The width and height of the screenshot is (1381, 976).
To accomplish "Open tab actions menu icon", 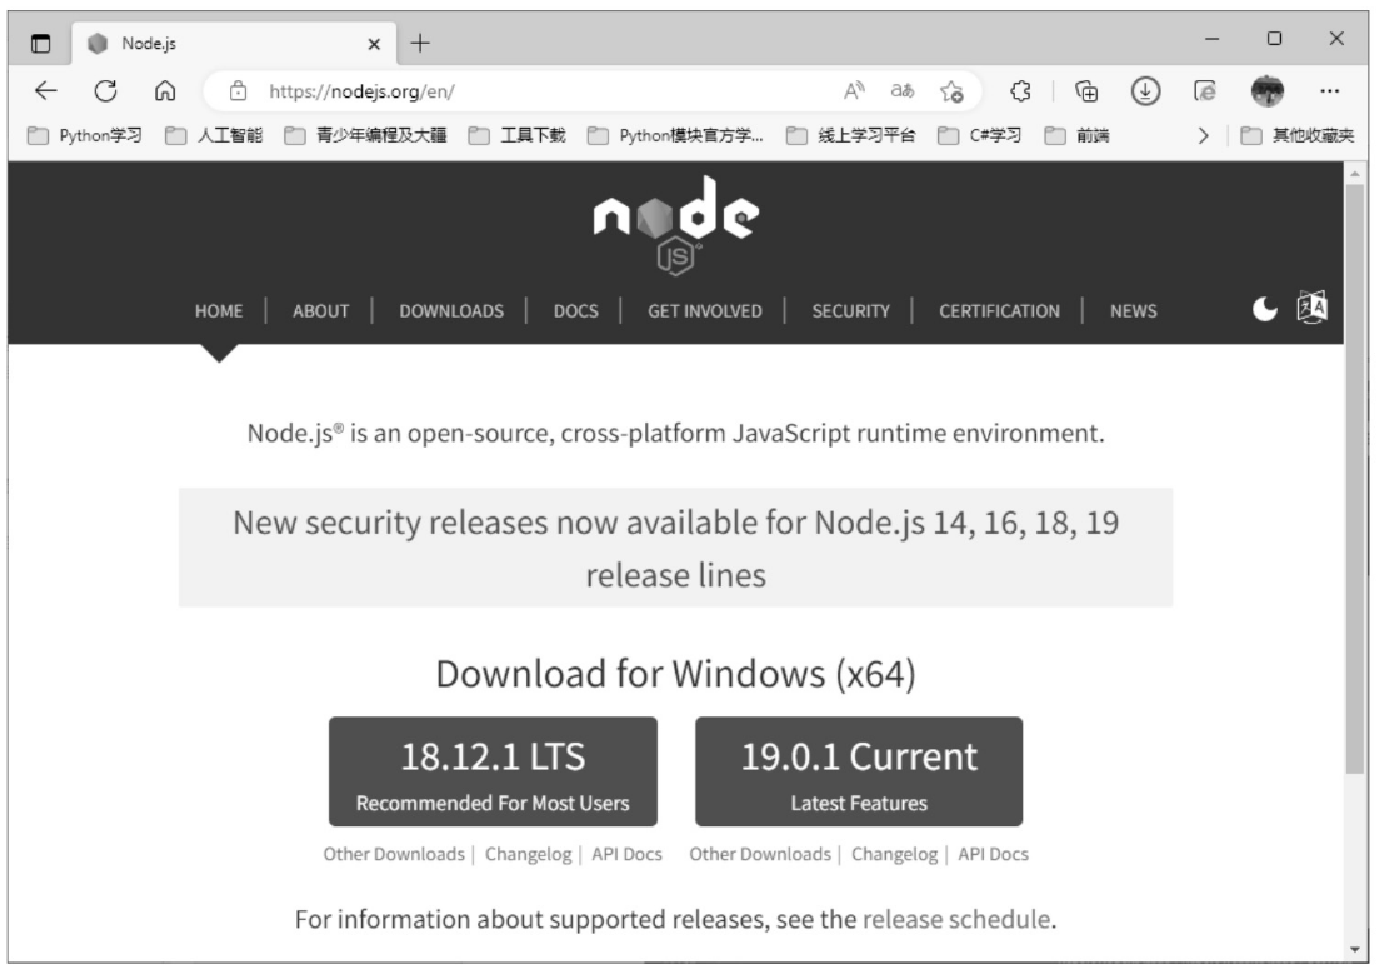I will (x=40, y=43).
